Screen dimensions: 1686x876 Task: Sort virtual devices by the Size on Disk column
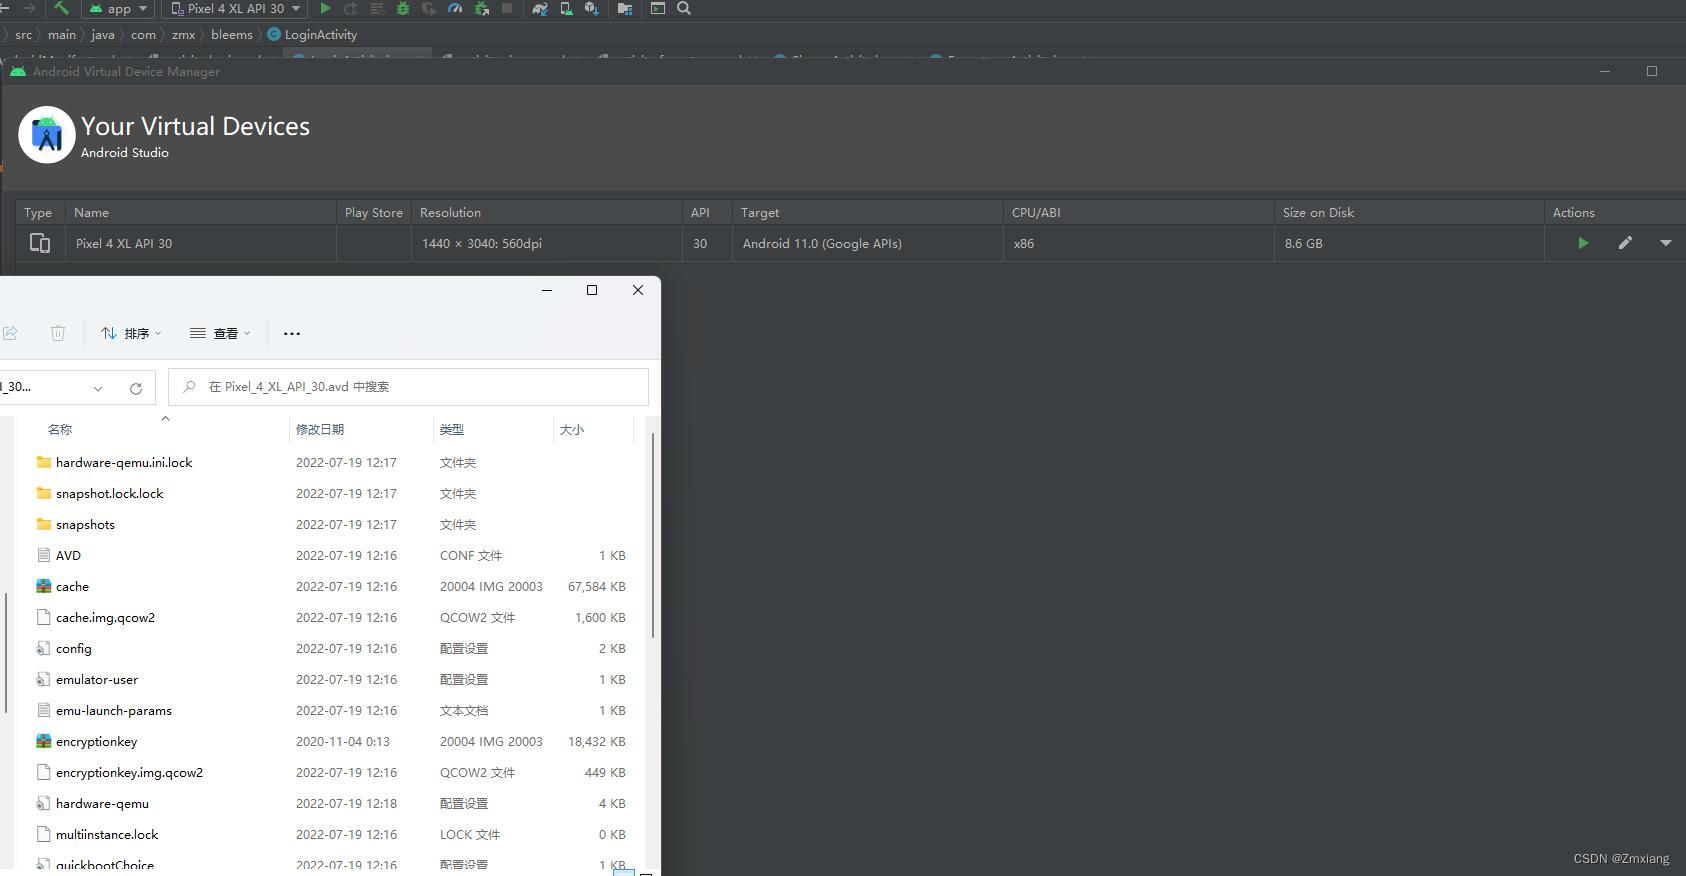[x=1409, y=212]
